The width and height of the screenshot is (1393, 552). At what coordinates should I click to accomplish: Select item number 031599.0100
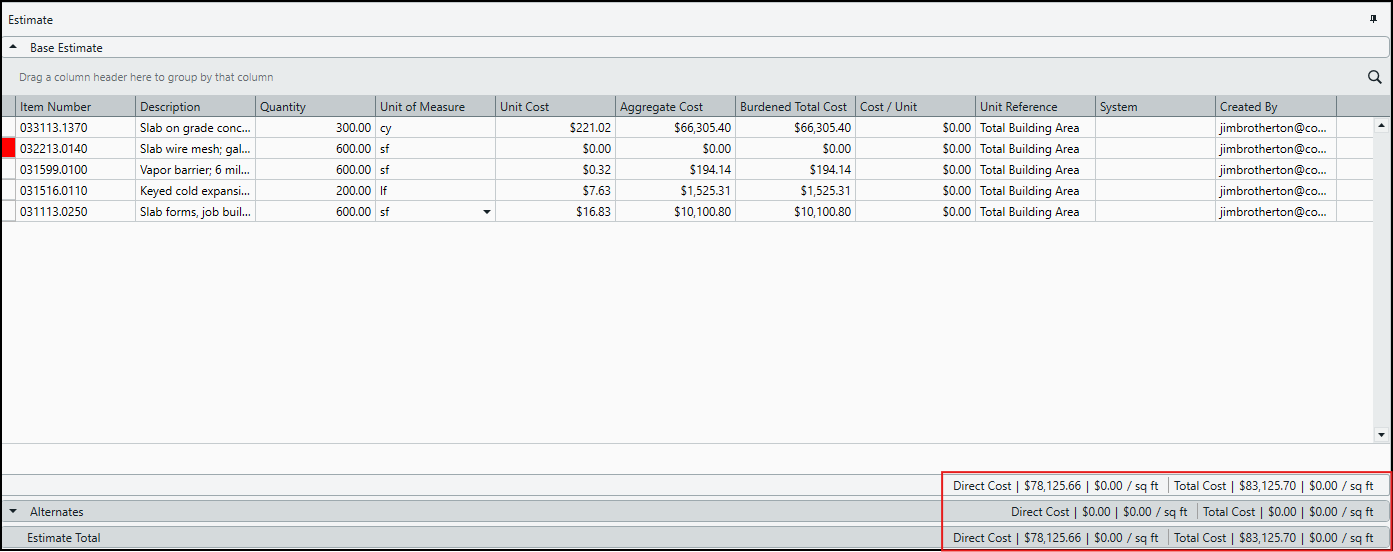(x=75, y=170)
